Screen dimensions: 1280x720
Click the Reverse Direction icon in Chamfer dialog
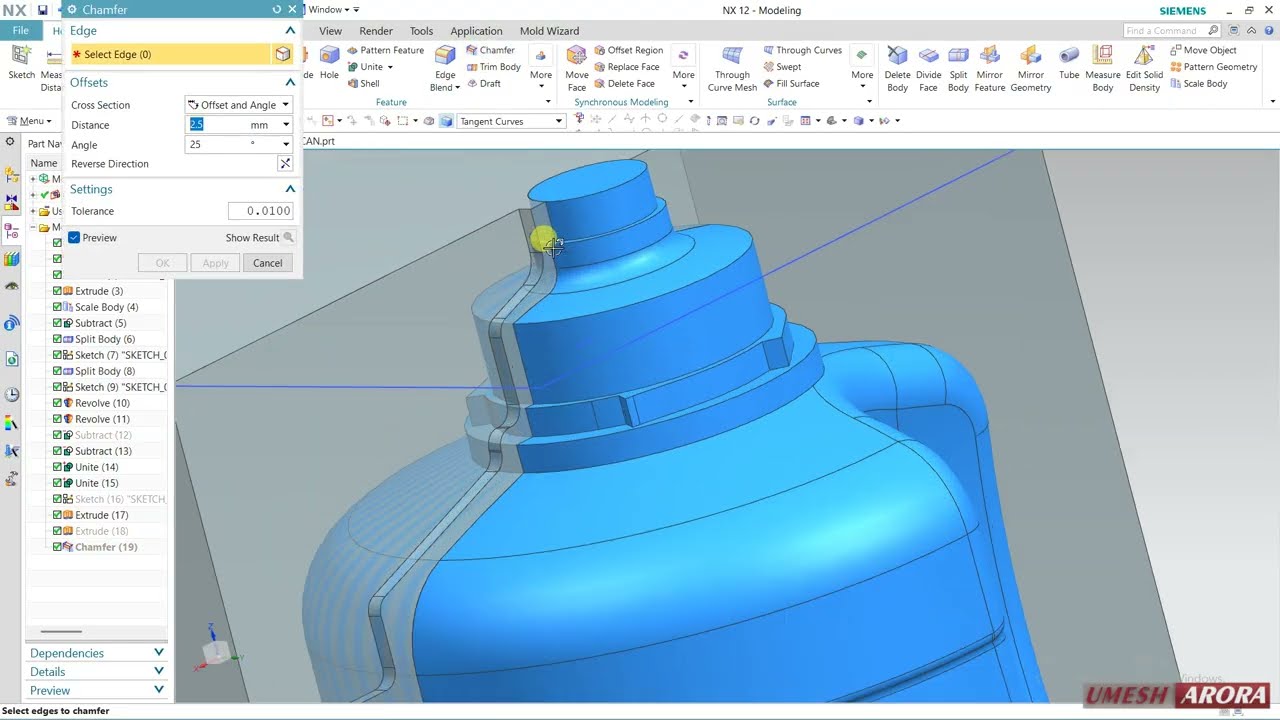(x=285, y=163)
